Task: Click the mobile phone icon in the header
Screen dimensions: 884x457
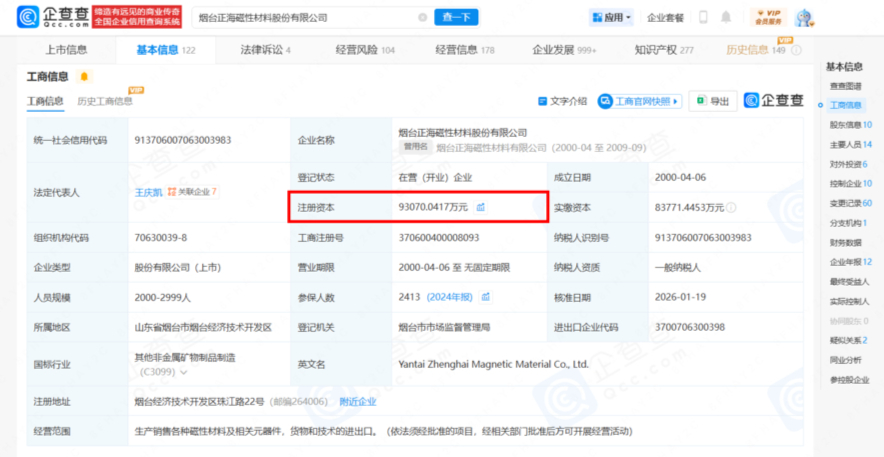Action: [703, 17]
